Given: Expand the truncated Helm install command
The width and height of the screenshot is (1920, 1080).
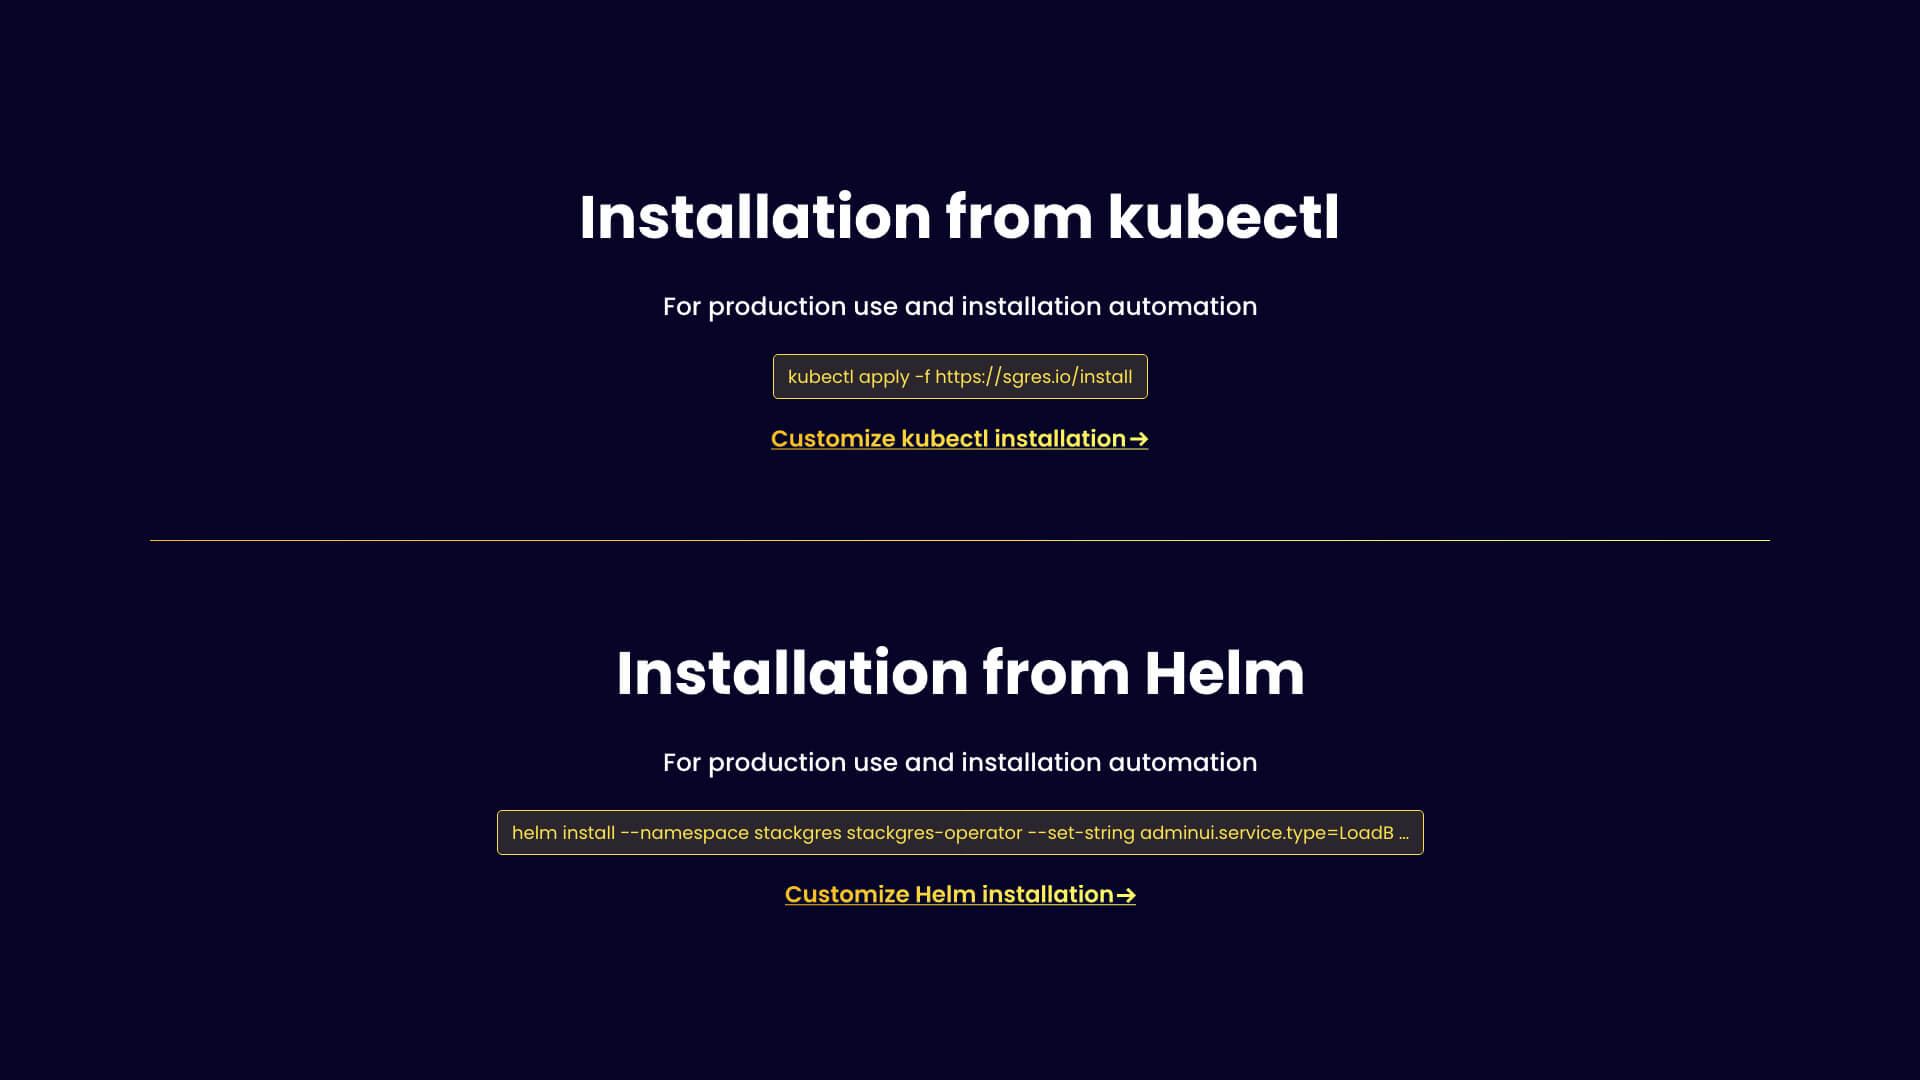Looking at the screenshot, I should 1402,832.
